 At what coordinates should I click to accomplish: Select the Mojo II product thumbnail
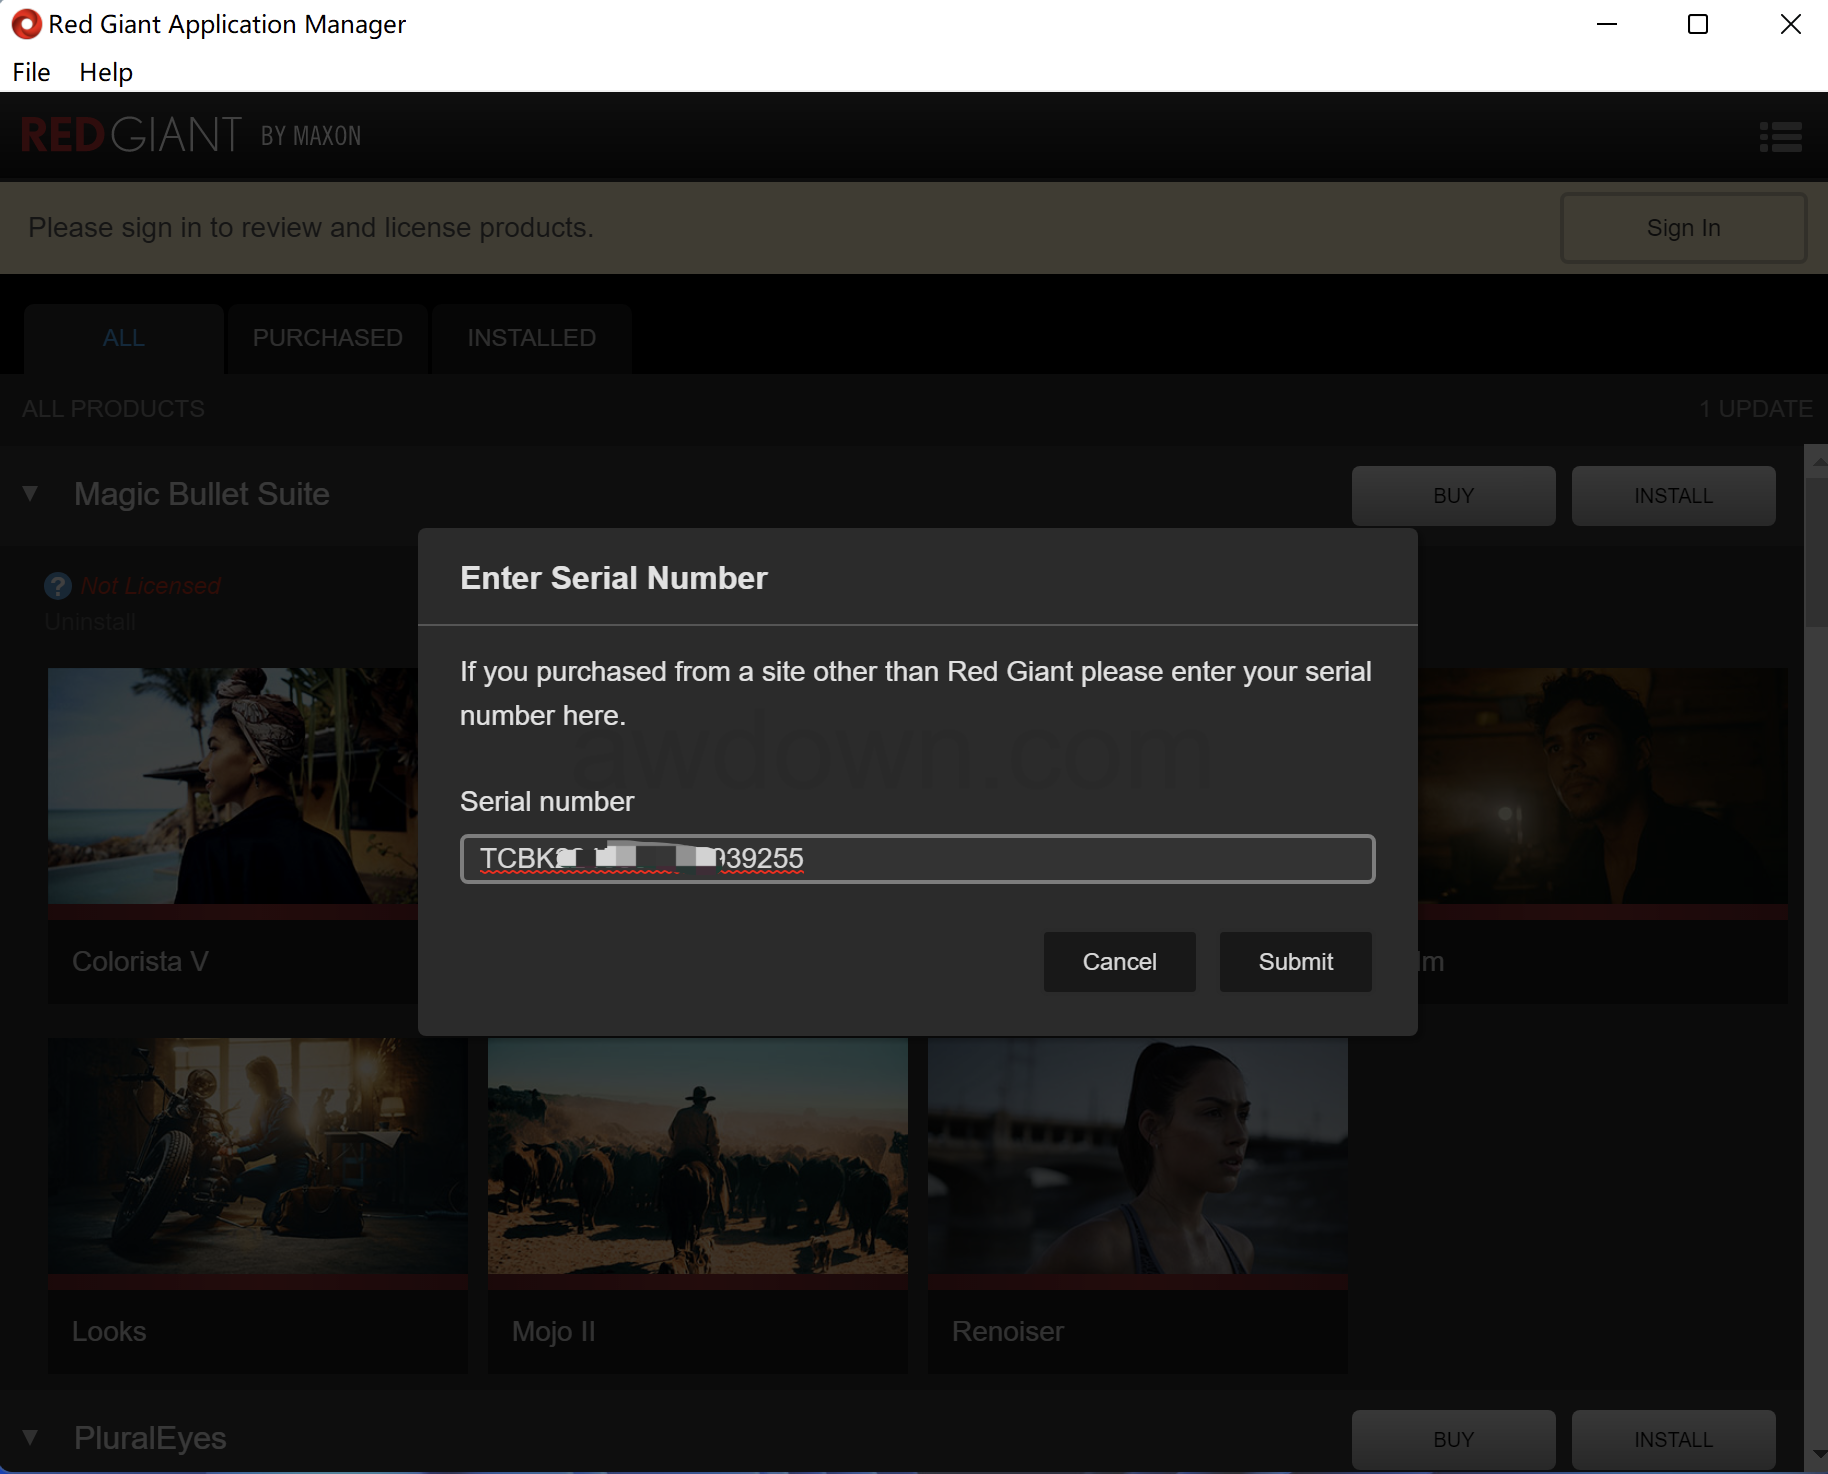point(698,1156)
